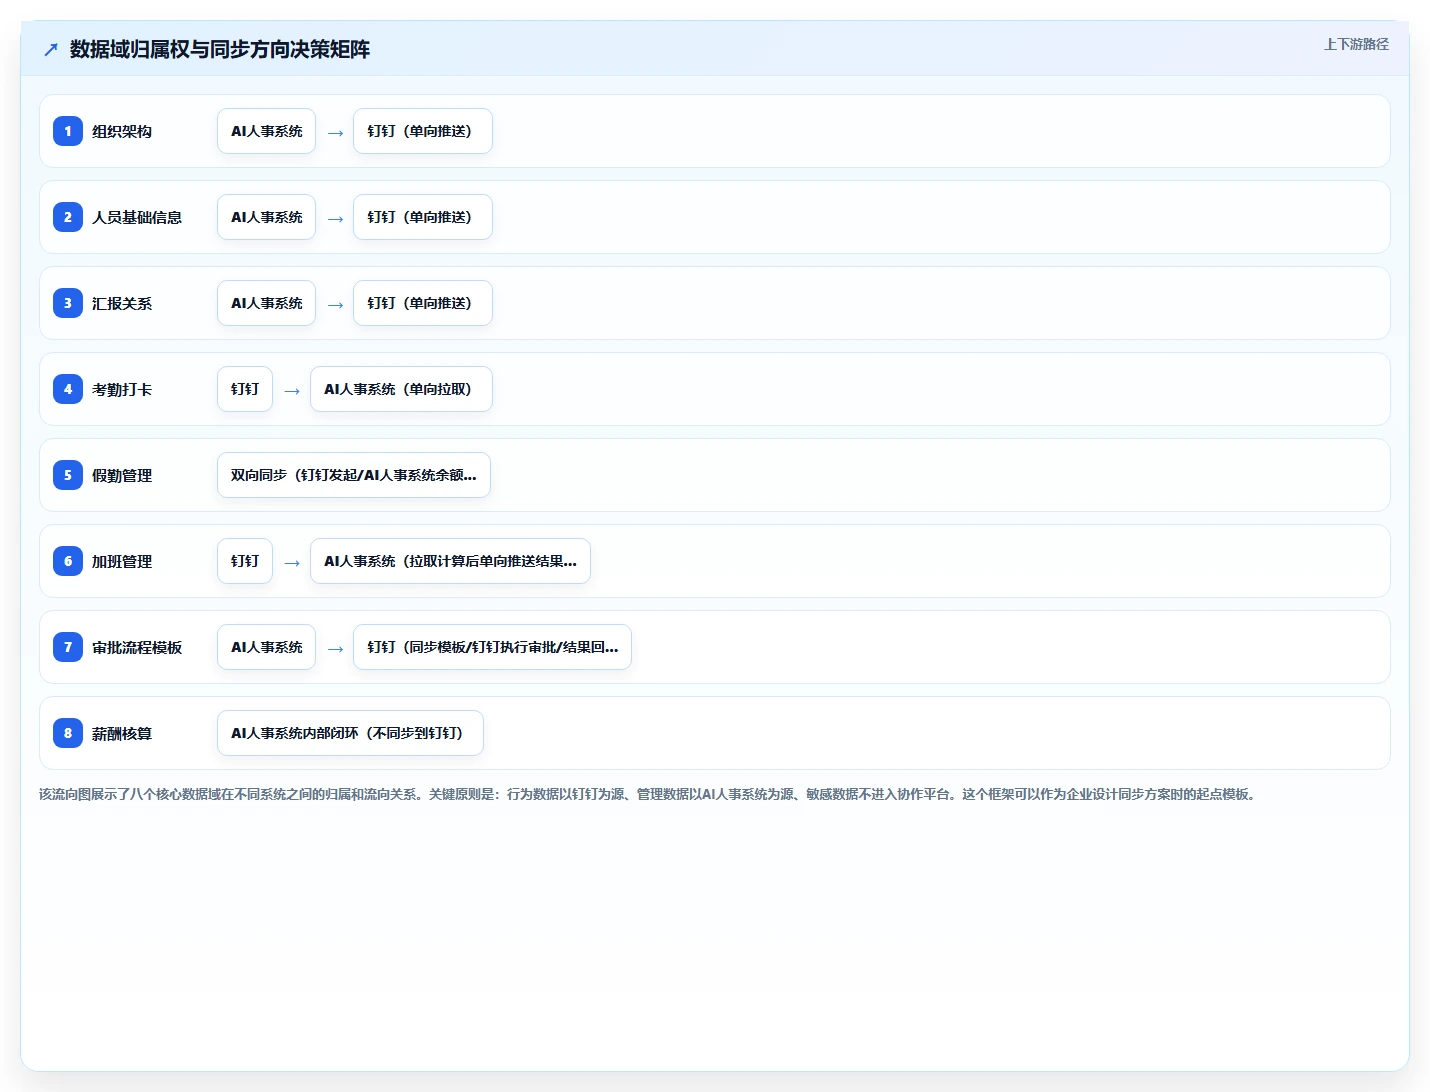The image size is (1430, 1092).
Task: Click the number 4 badge for 考勤打卡
Action: [68, 389]
